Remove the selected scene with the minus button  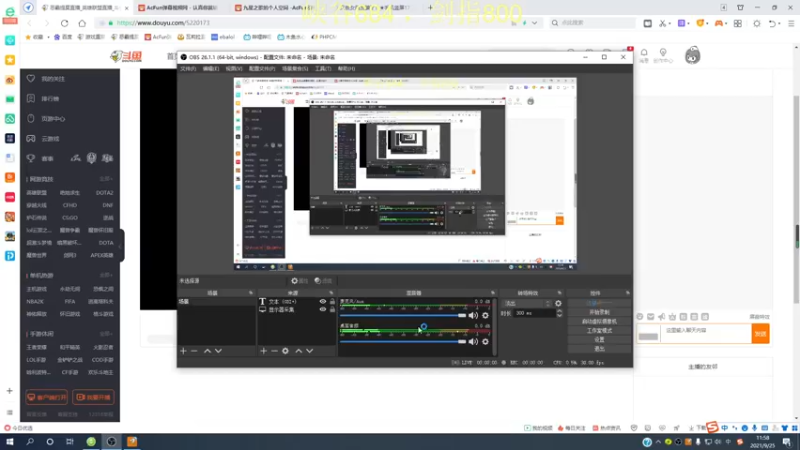[x=194, y=351]
